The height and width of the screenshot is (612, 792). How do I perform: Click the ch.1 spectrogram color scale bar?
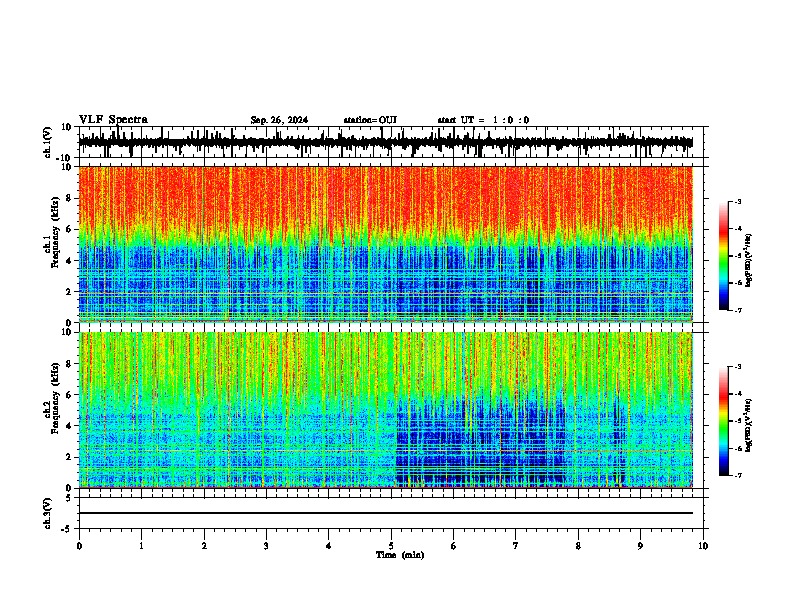[x=723, y=256]
